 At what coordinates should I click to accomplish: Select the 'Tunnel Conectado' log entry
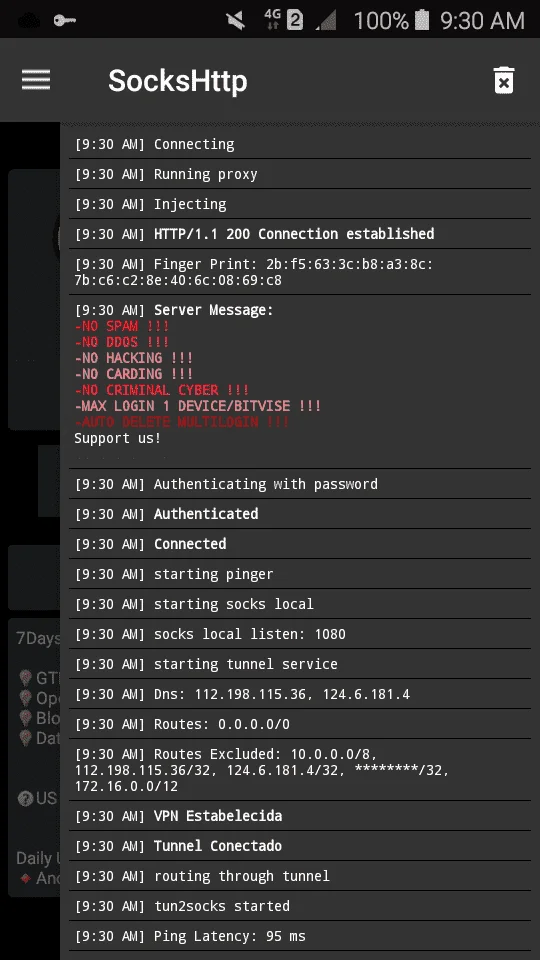[x=299, y=846]
